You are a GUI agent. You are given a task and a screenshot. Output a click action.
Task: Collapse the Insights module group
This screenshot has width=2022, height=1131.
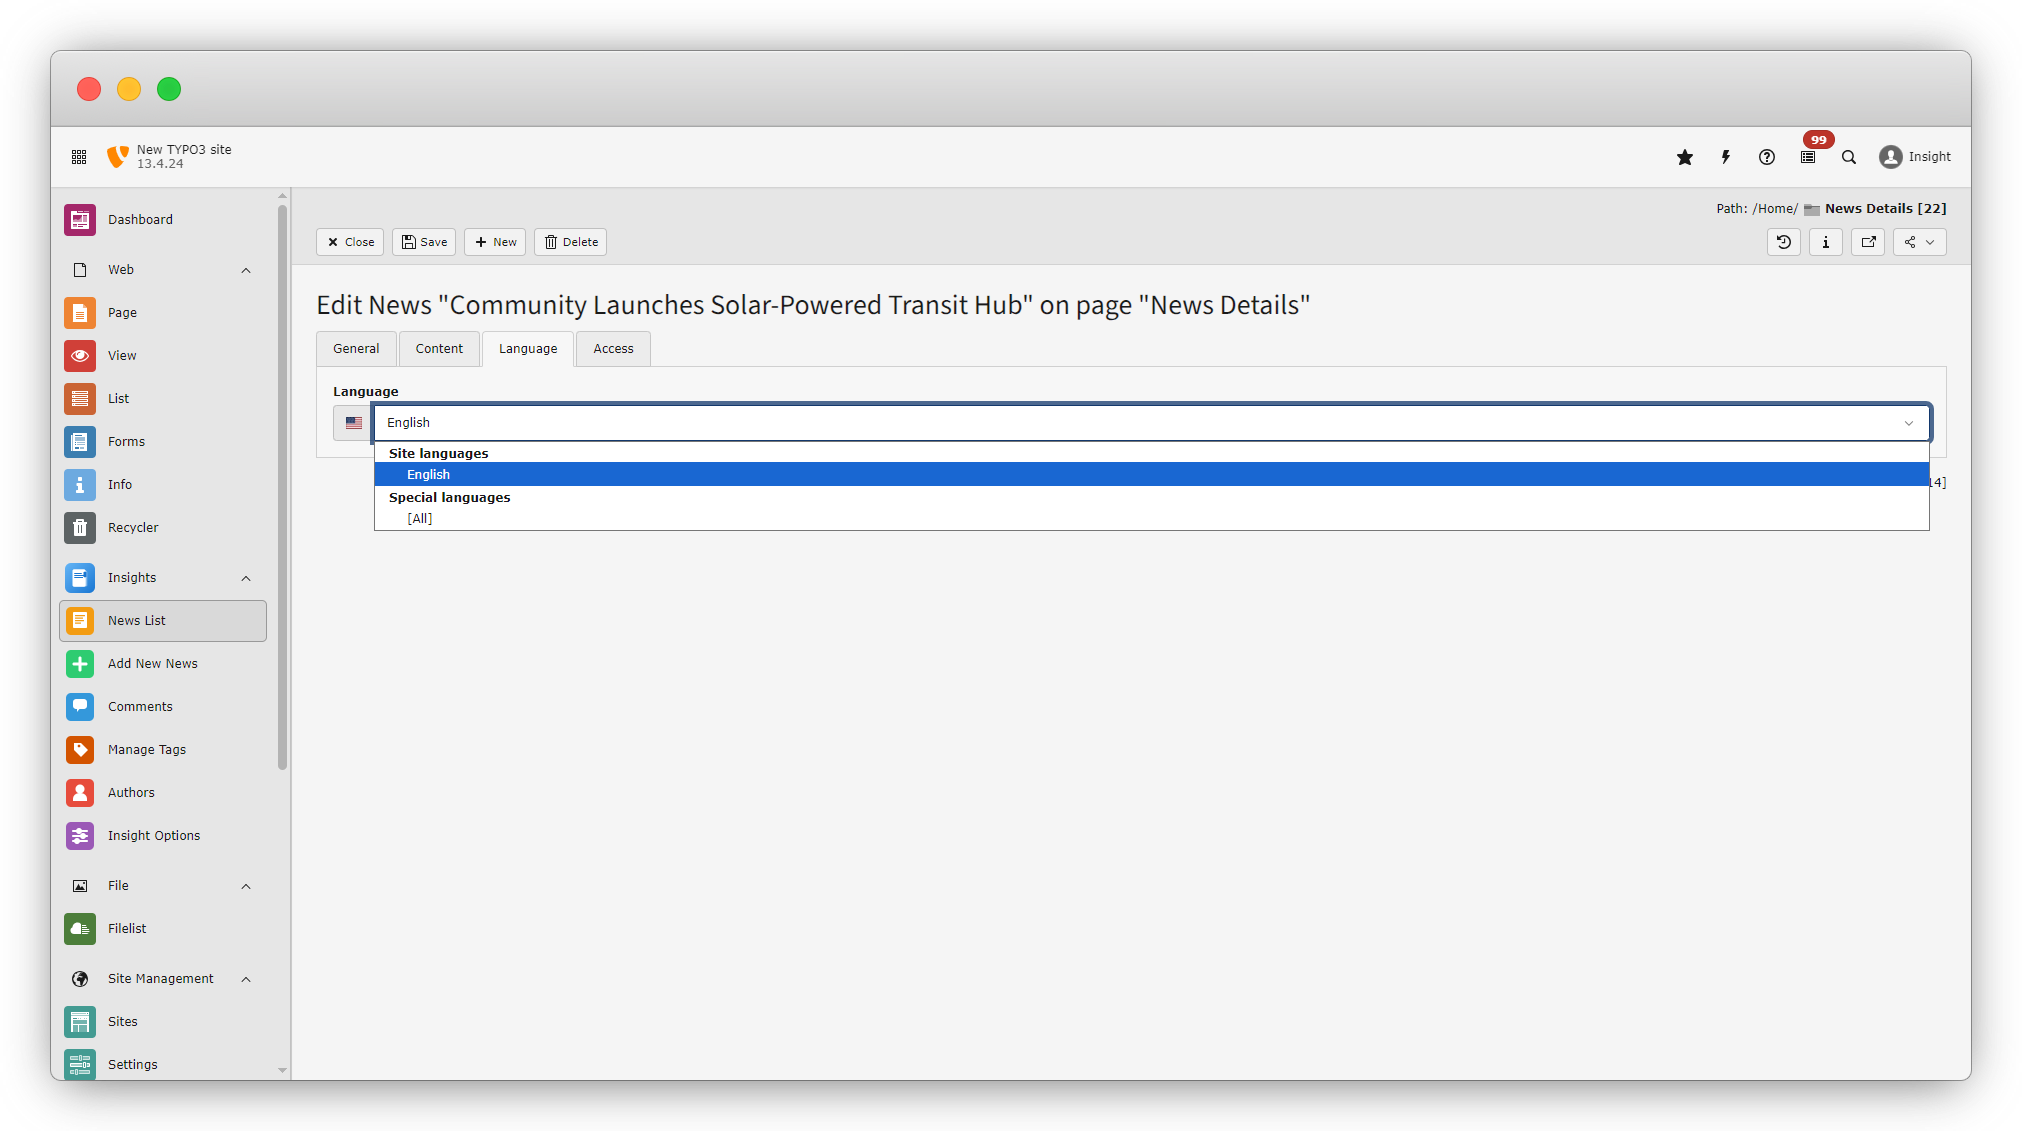tap(246, 578)
